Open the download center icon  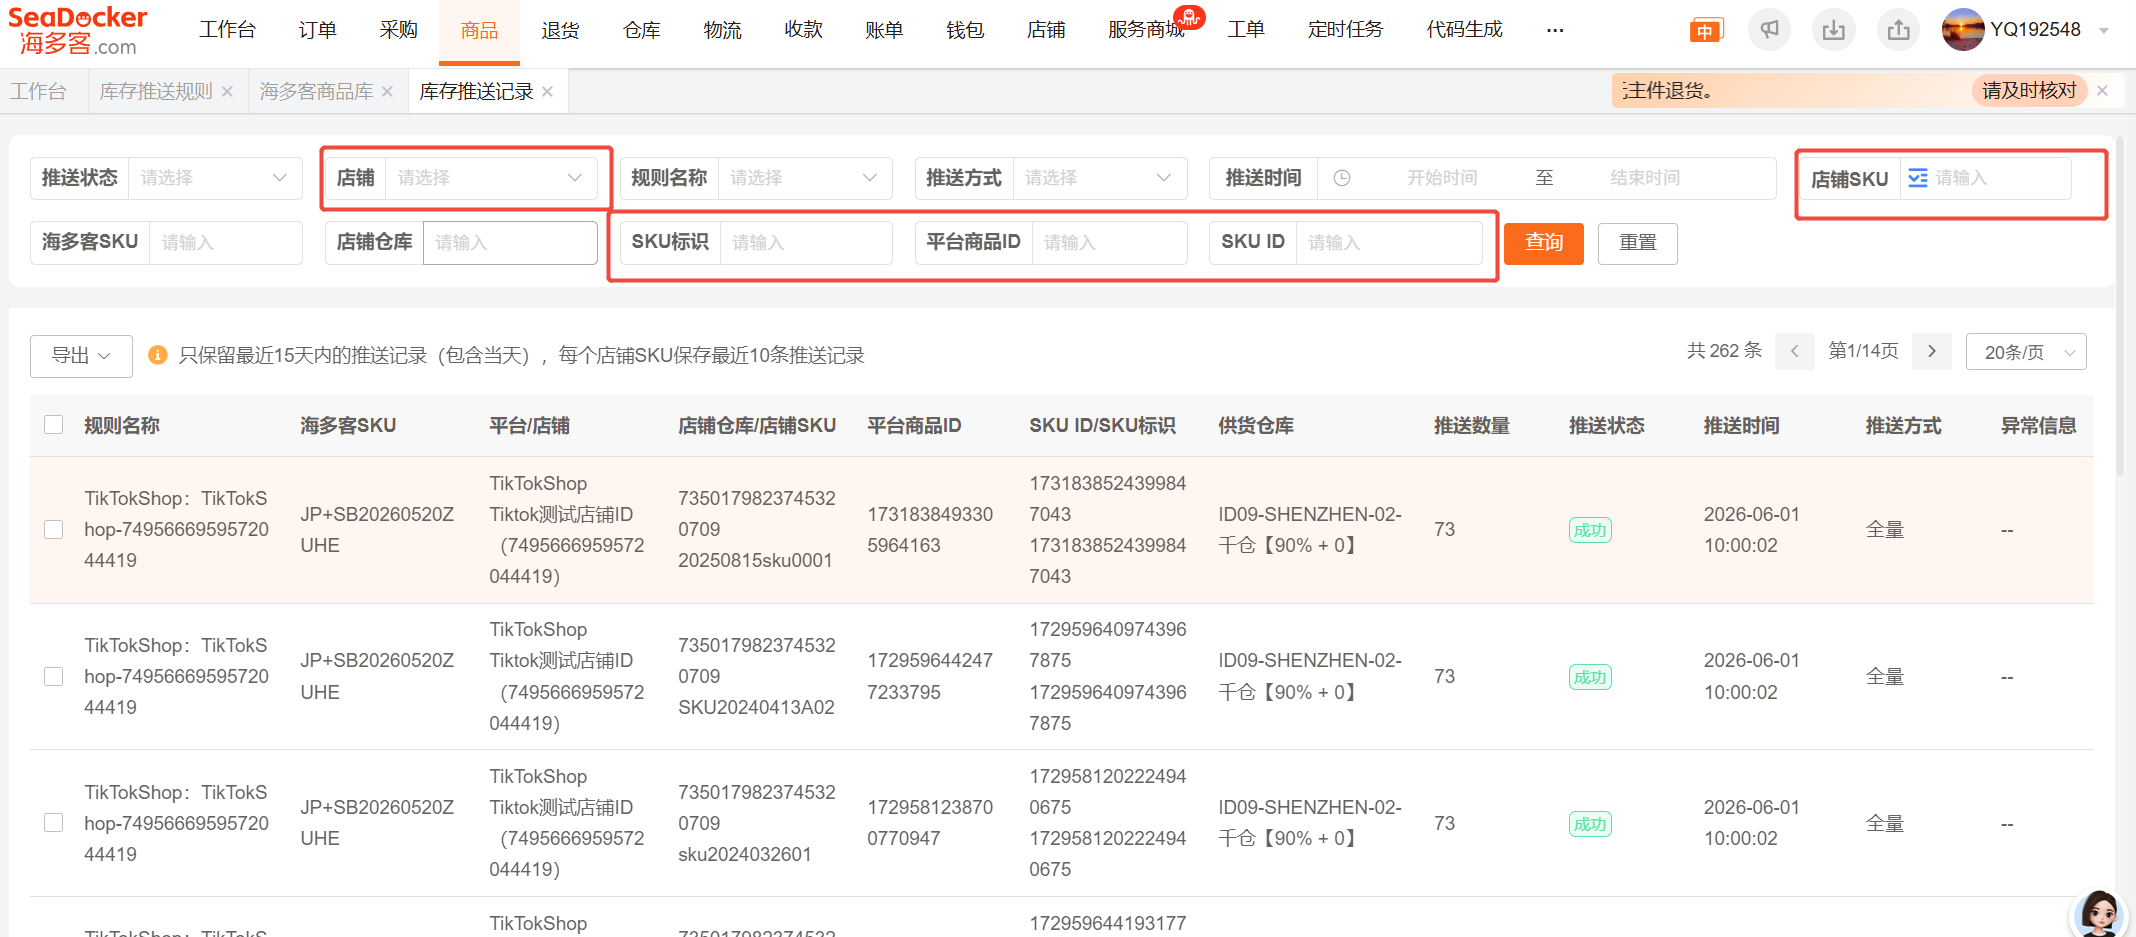1833,30
